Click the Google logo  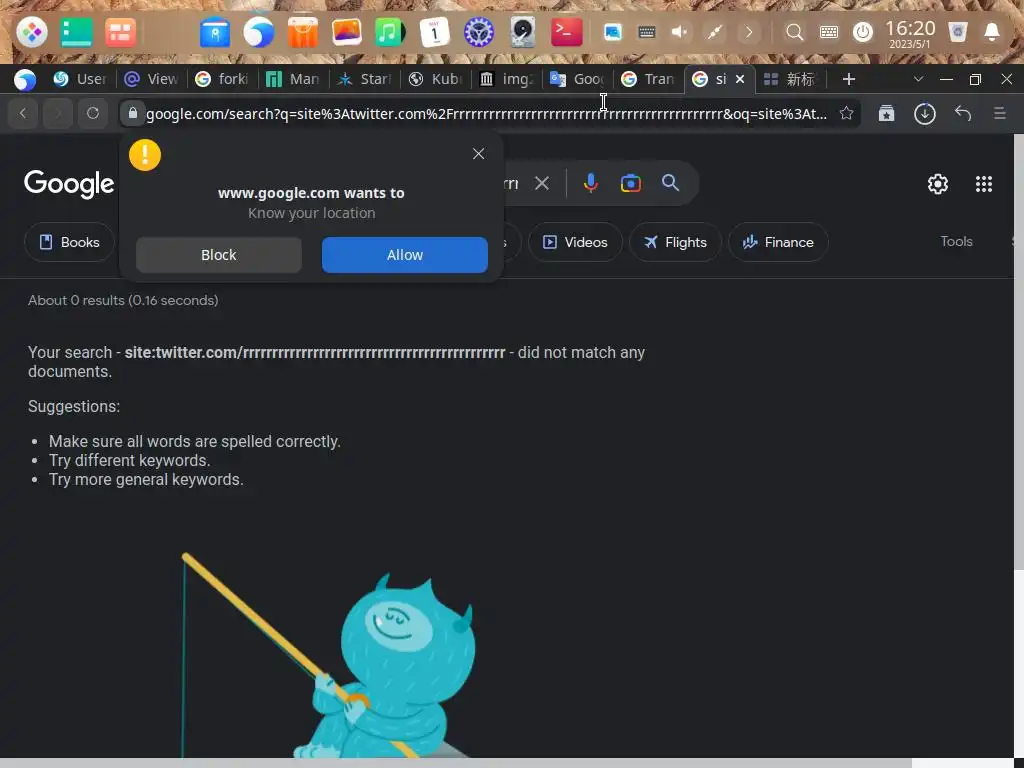click(x=69, y=184)
